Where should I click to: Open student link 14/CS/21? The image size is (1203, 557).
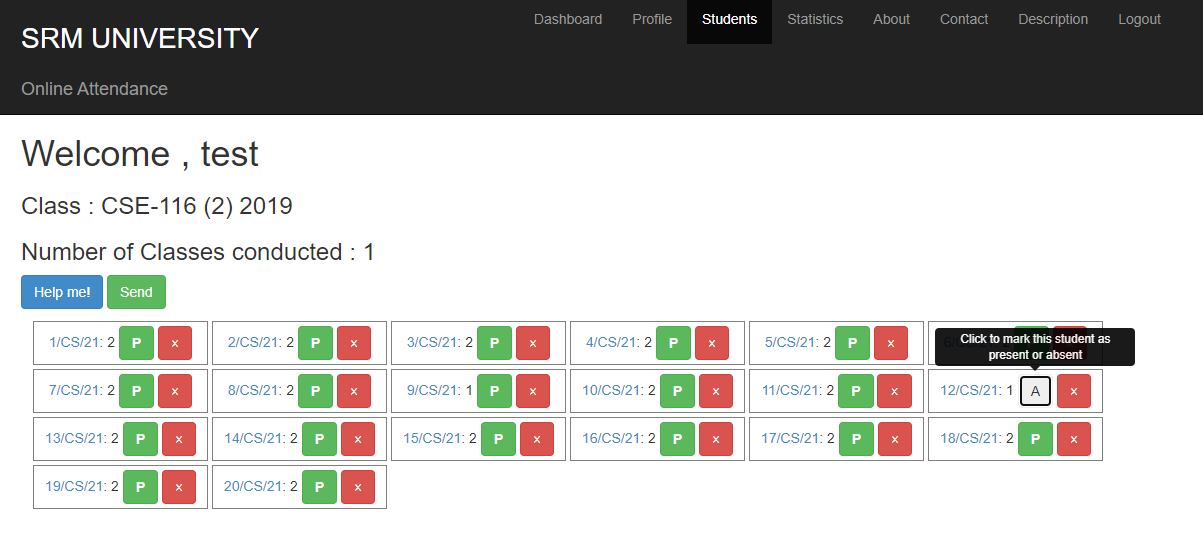[255, 439]
